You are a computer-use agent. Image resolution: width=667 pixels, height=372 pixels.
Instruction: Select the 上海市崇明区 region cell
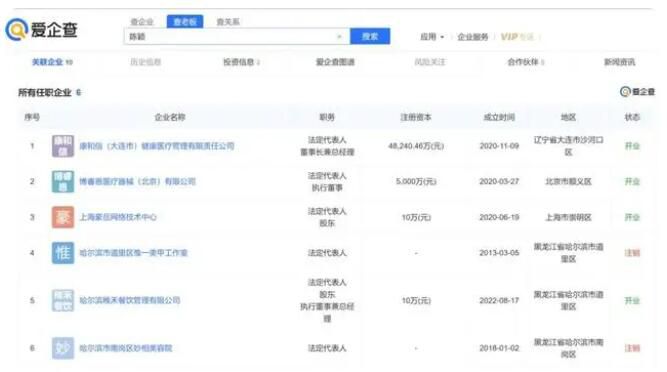568,217
